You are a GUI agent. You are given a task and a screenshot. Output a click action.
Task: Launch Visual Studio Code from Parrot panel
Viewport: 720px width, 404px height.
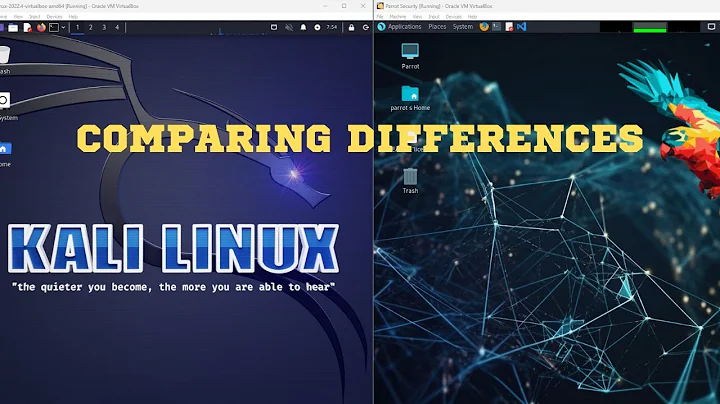pyautogui.click(x=522, y=27)
